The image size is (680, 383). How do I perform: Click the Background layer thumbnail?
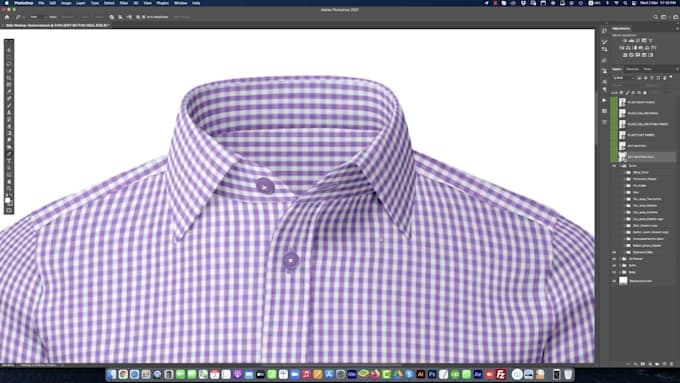click(623, 281)
